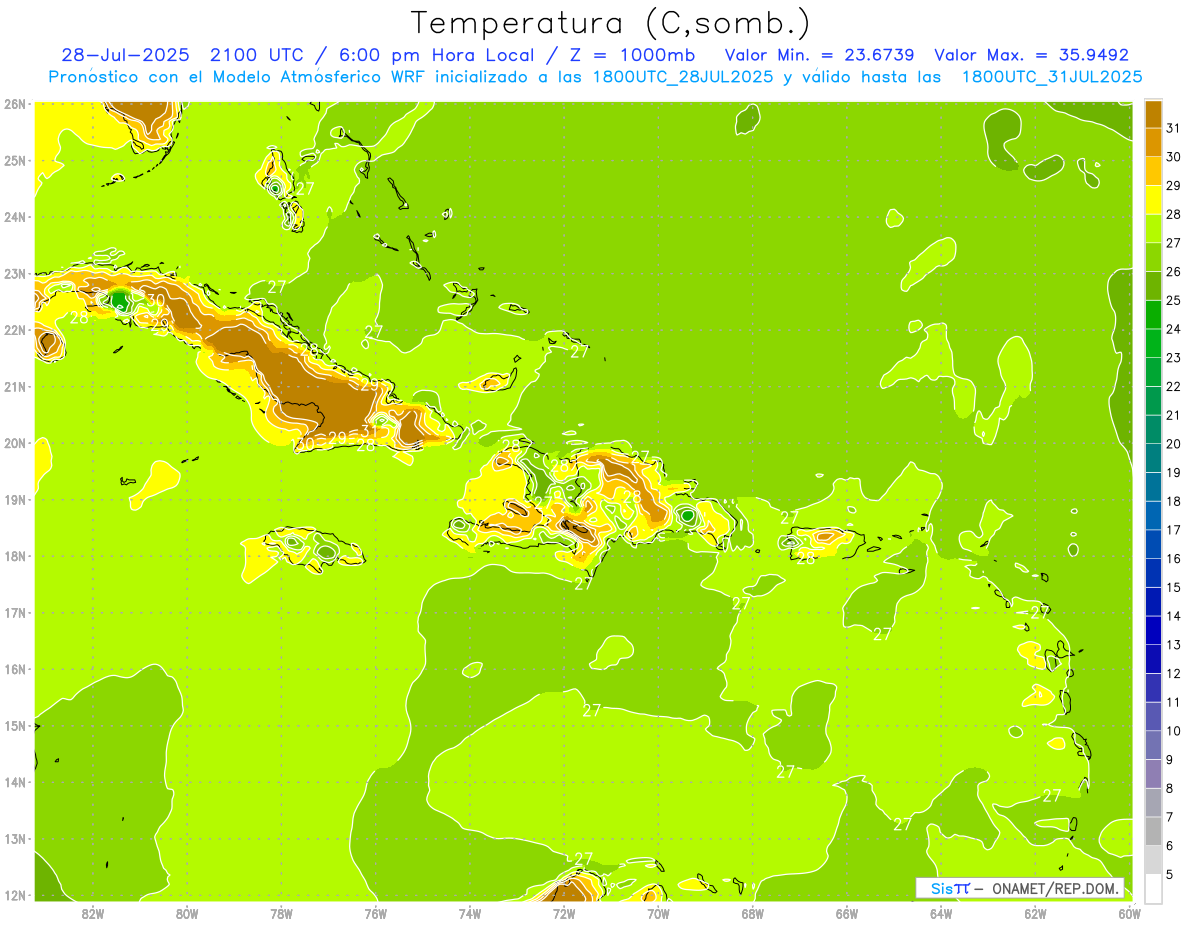Click the 22 value on the color legend
Viewport: 1200px width, 927px height.
click(1174, 386)
